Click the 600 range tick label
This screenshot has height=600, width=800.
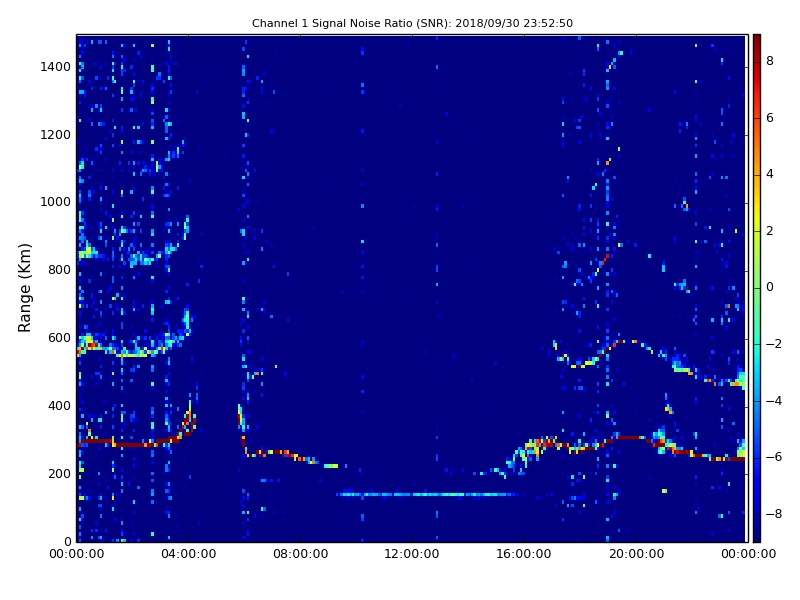pyautogui.click(x=59, y=338)
